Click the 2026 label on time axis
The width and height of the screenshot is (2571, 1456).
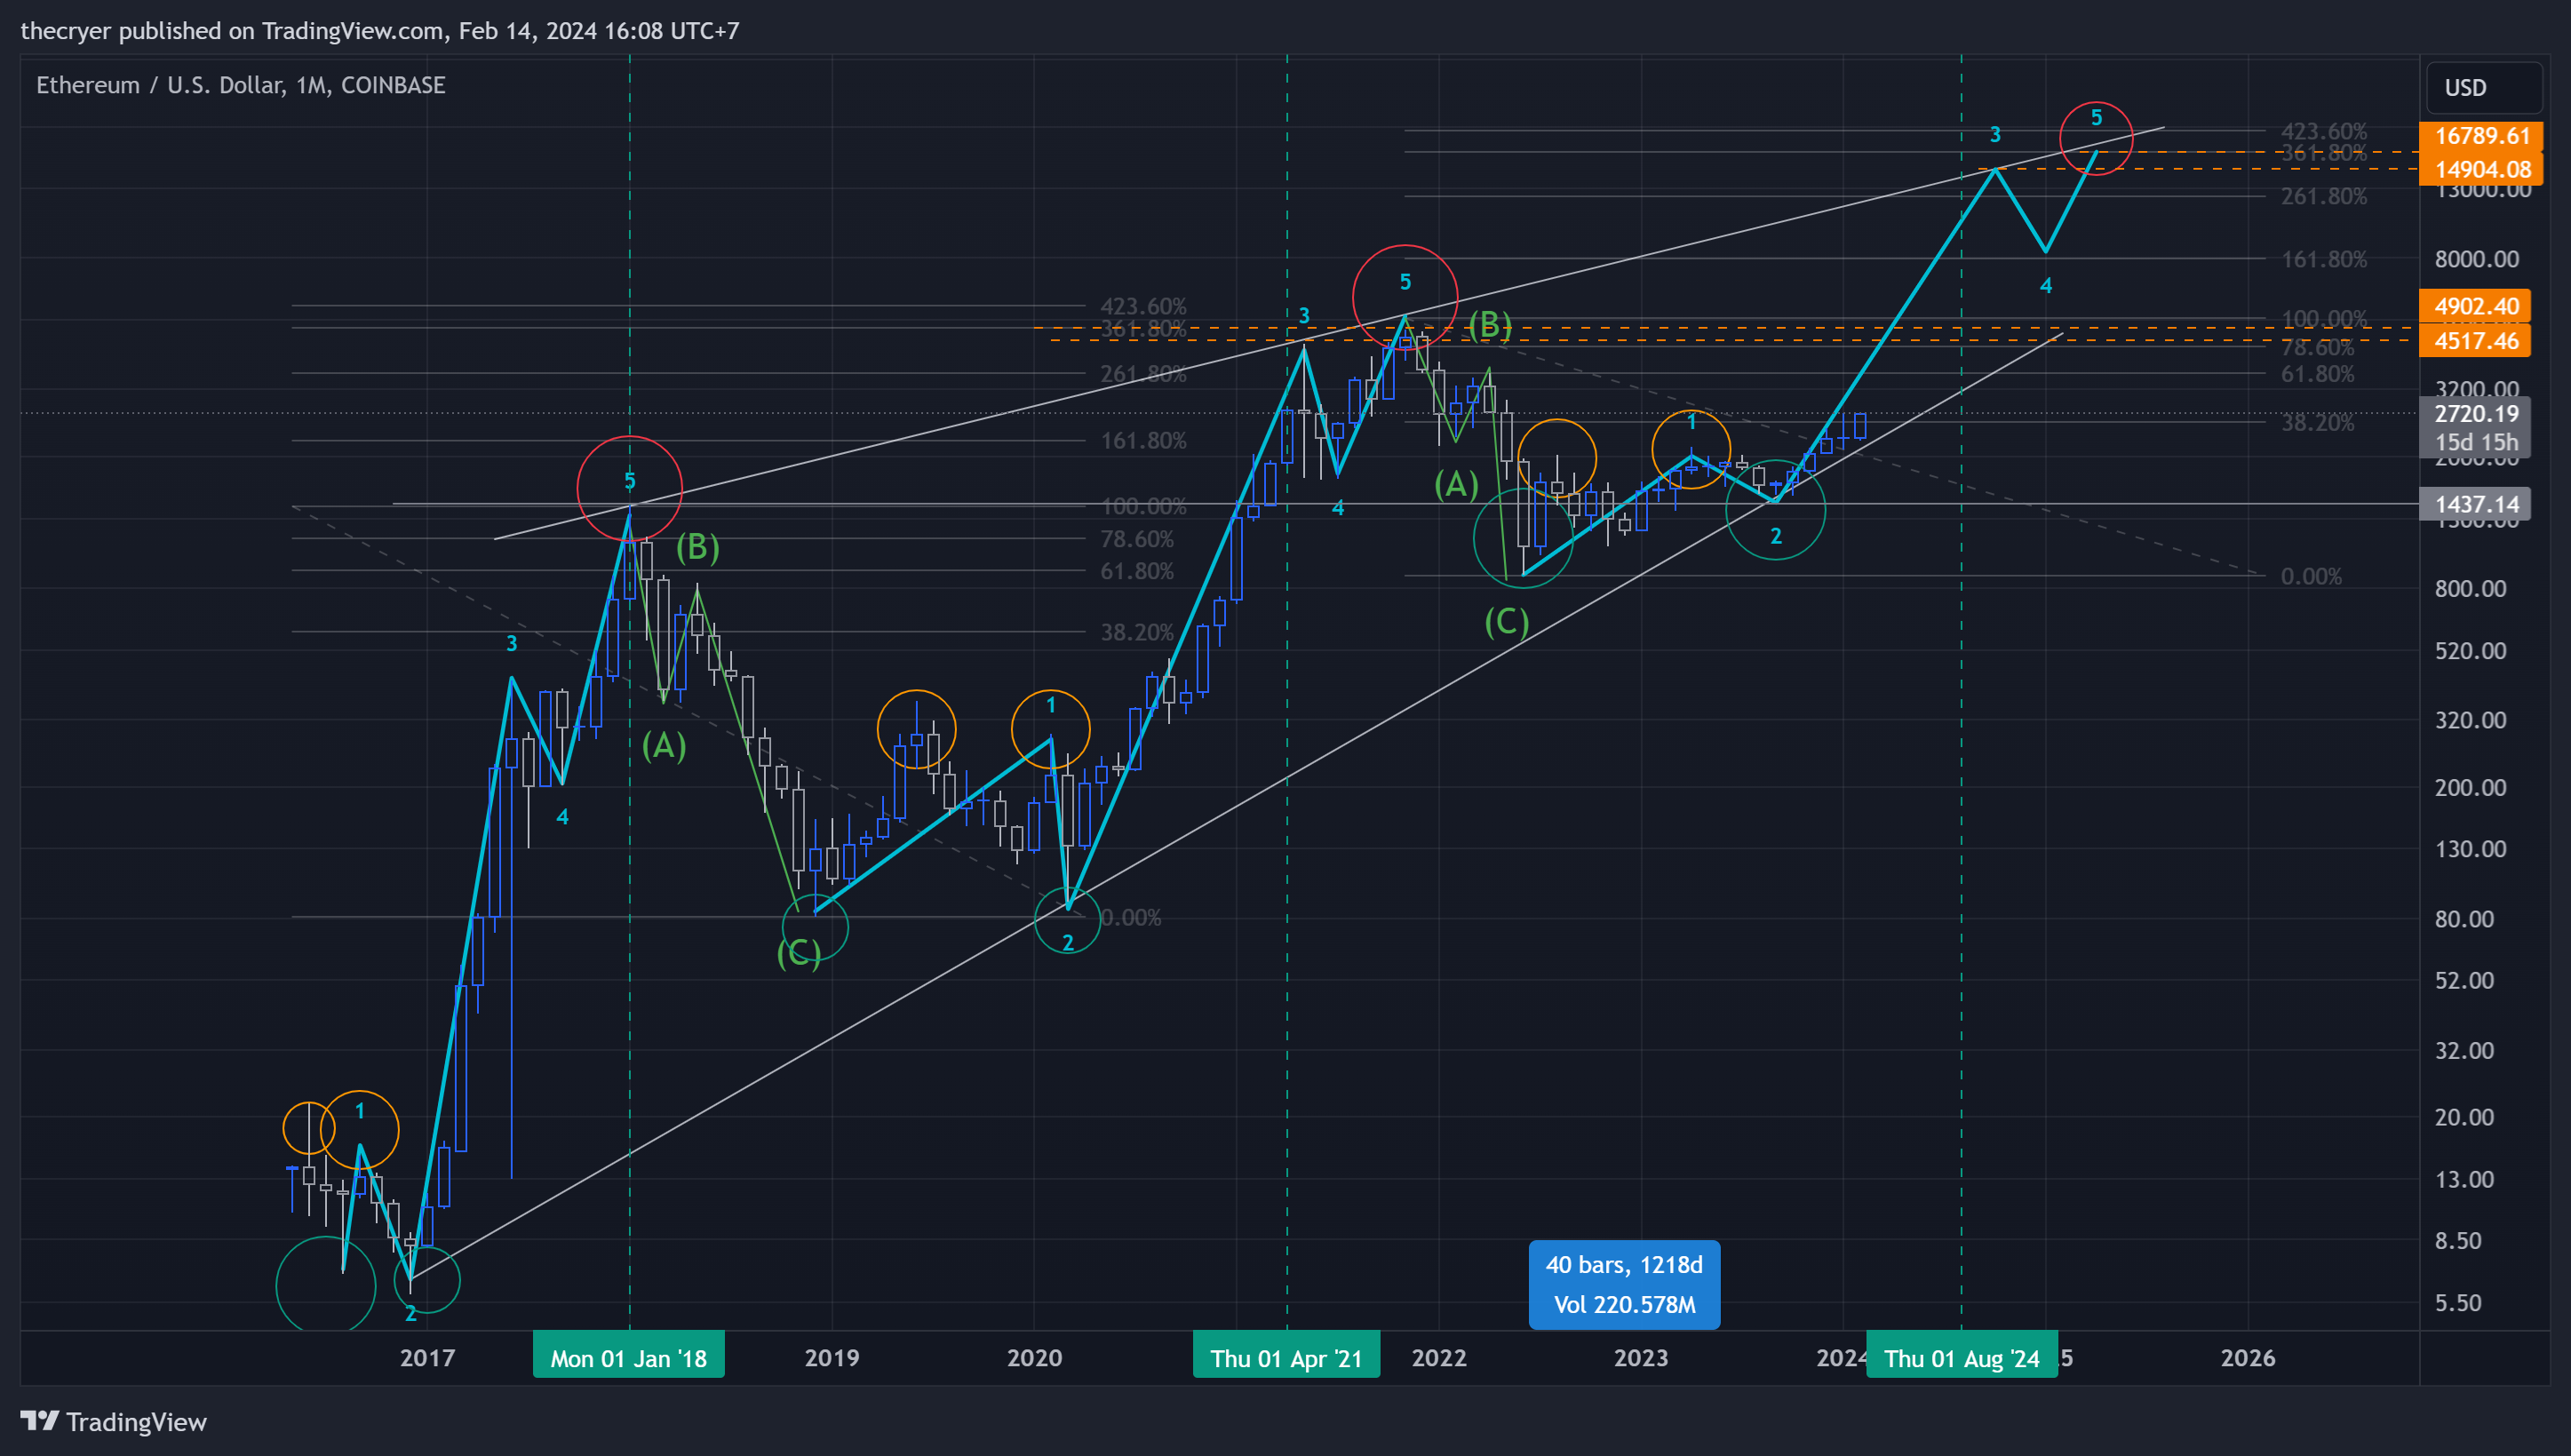coord(2248,1358)
